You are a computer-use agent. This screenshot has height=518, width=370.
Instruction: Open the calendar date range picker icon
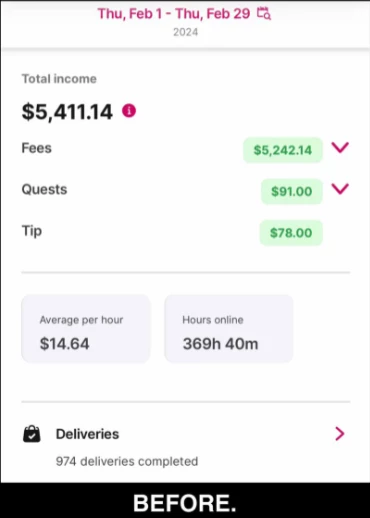264,14
